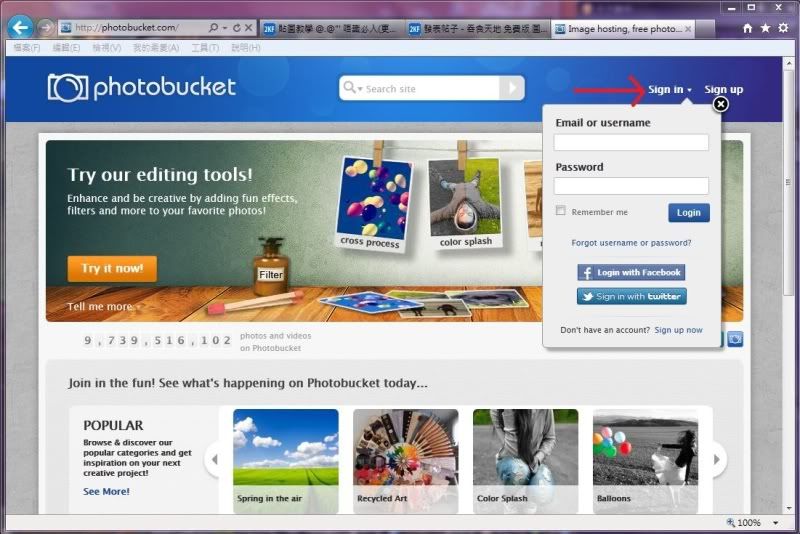Click the zoom level magnifier in the status bar

click(x=731, y=522)
